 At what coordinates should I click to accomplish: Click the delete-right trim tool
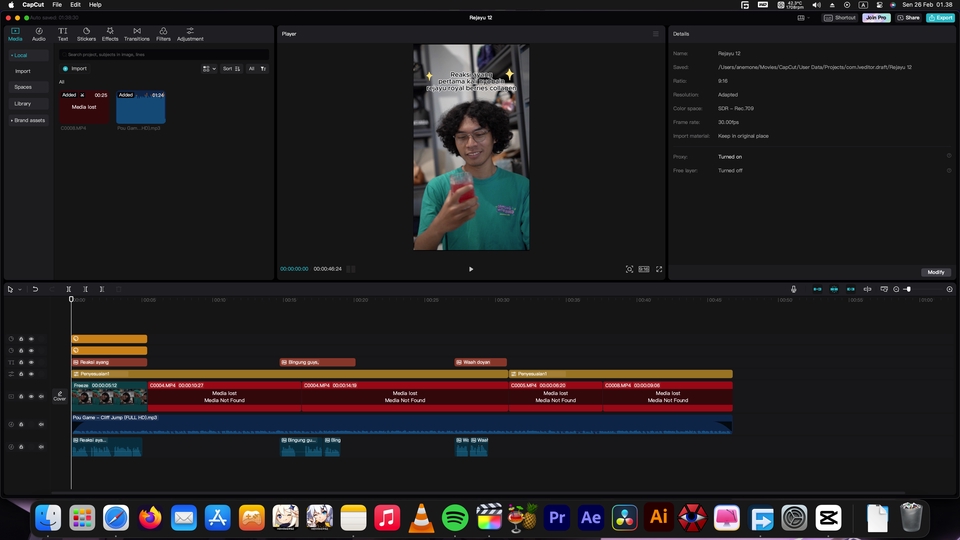pos(102,289)
